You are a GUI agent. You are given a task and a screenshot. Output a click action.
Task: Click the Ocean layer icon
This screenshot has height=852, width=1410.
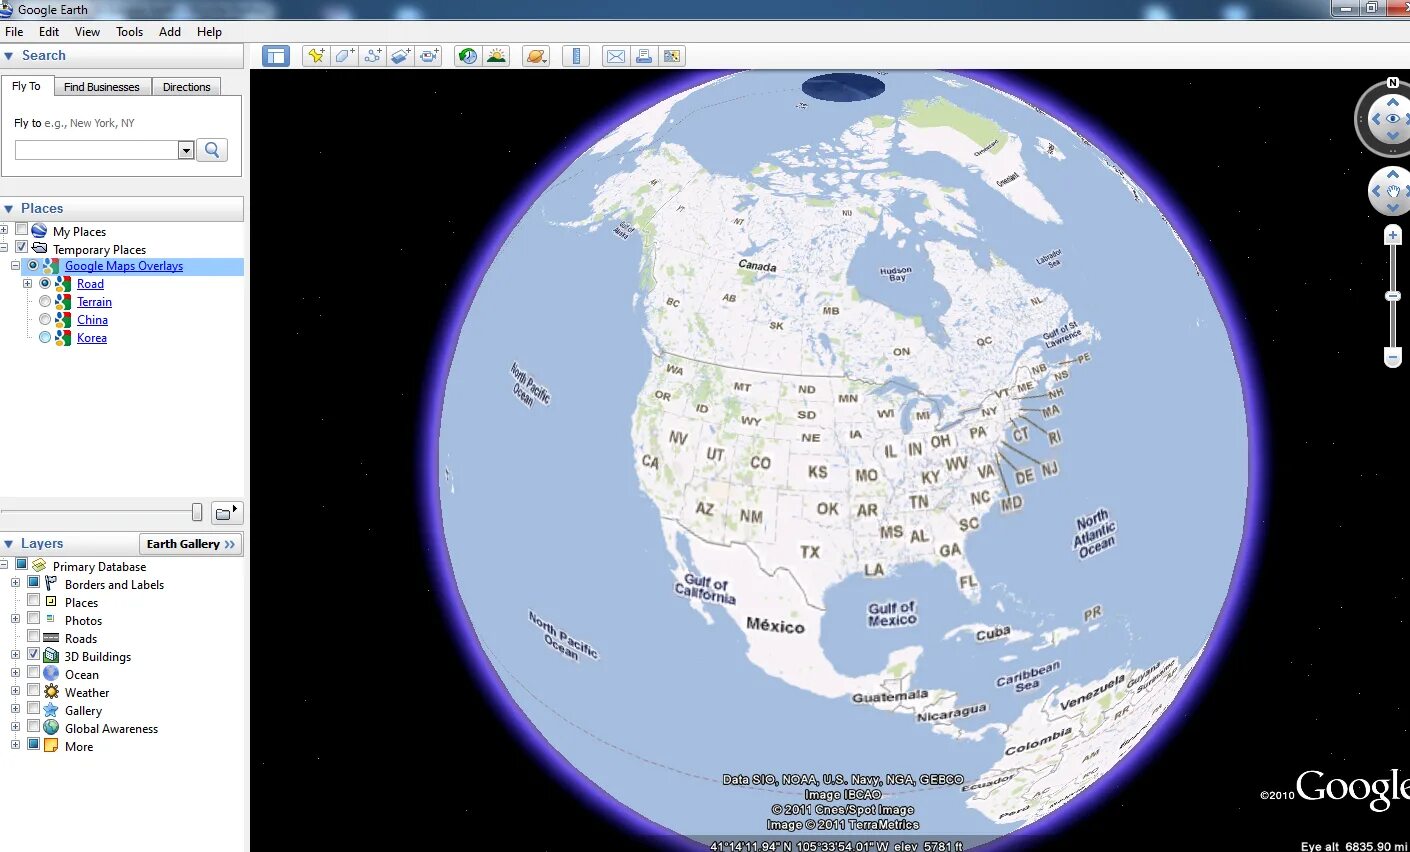(x=51, y=674)
